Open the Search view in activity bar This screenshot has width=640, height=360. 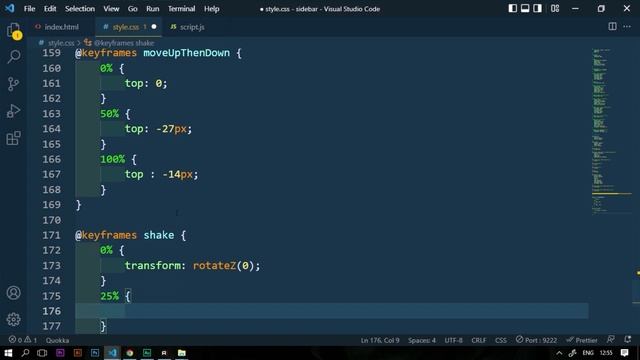click(x=13, y=56)
